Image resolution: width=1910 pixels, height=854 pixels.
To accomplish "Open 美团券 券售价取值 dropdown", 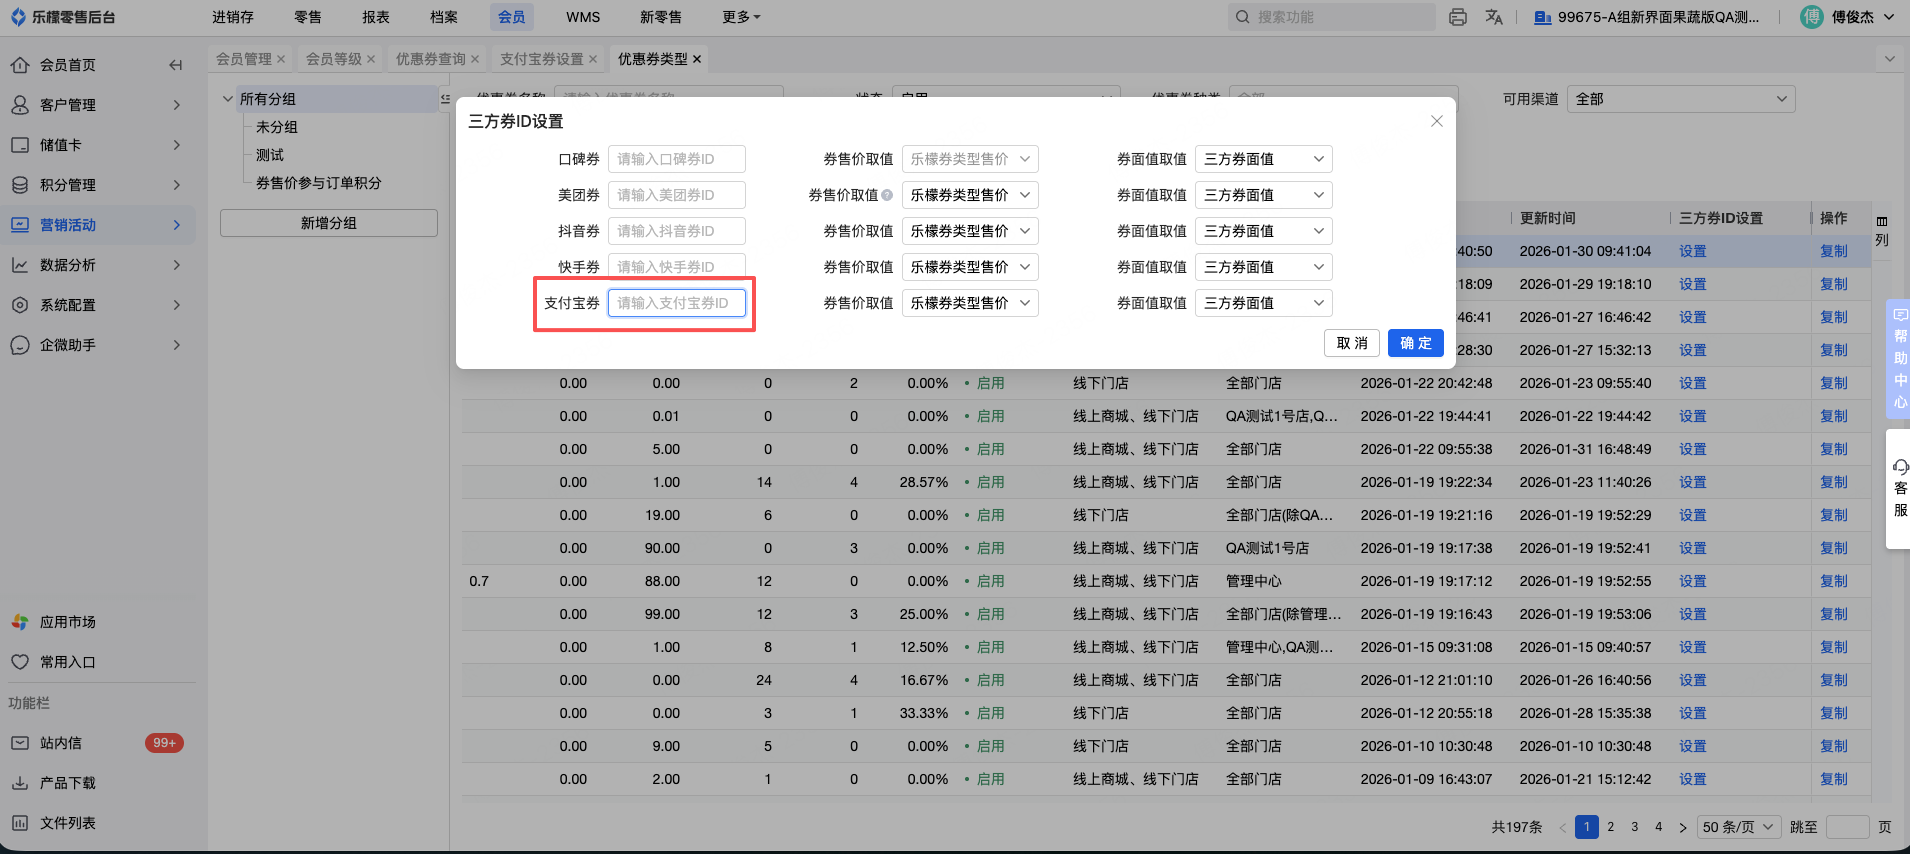I will 970,195.
